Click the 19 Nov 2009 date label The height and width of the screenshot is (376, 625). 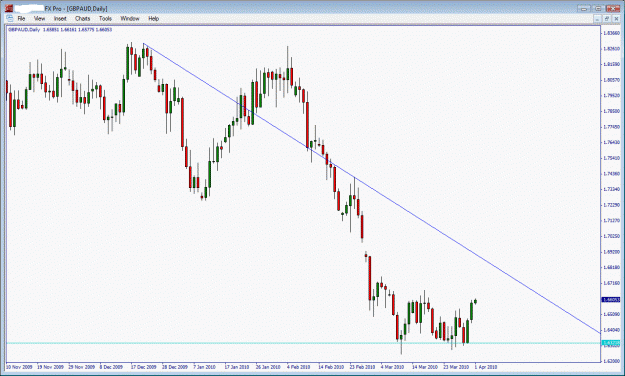(51, 367)
